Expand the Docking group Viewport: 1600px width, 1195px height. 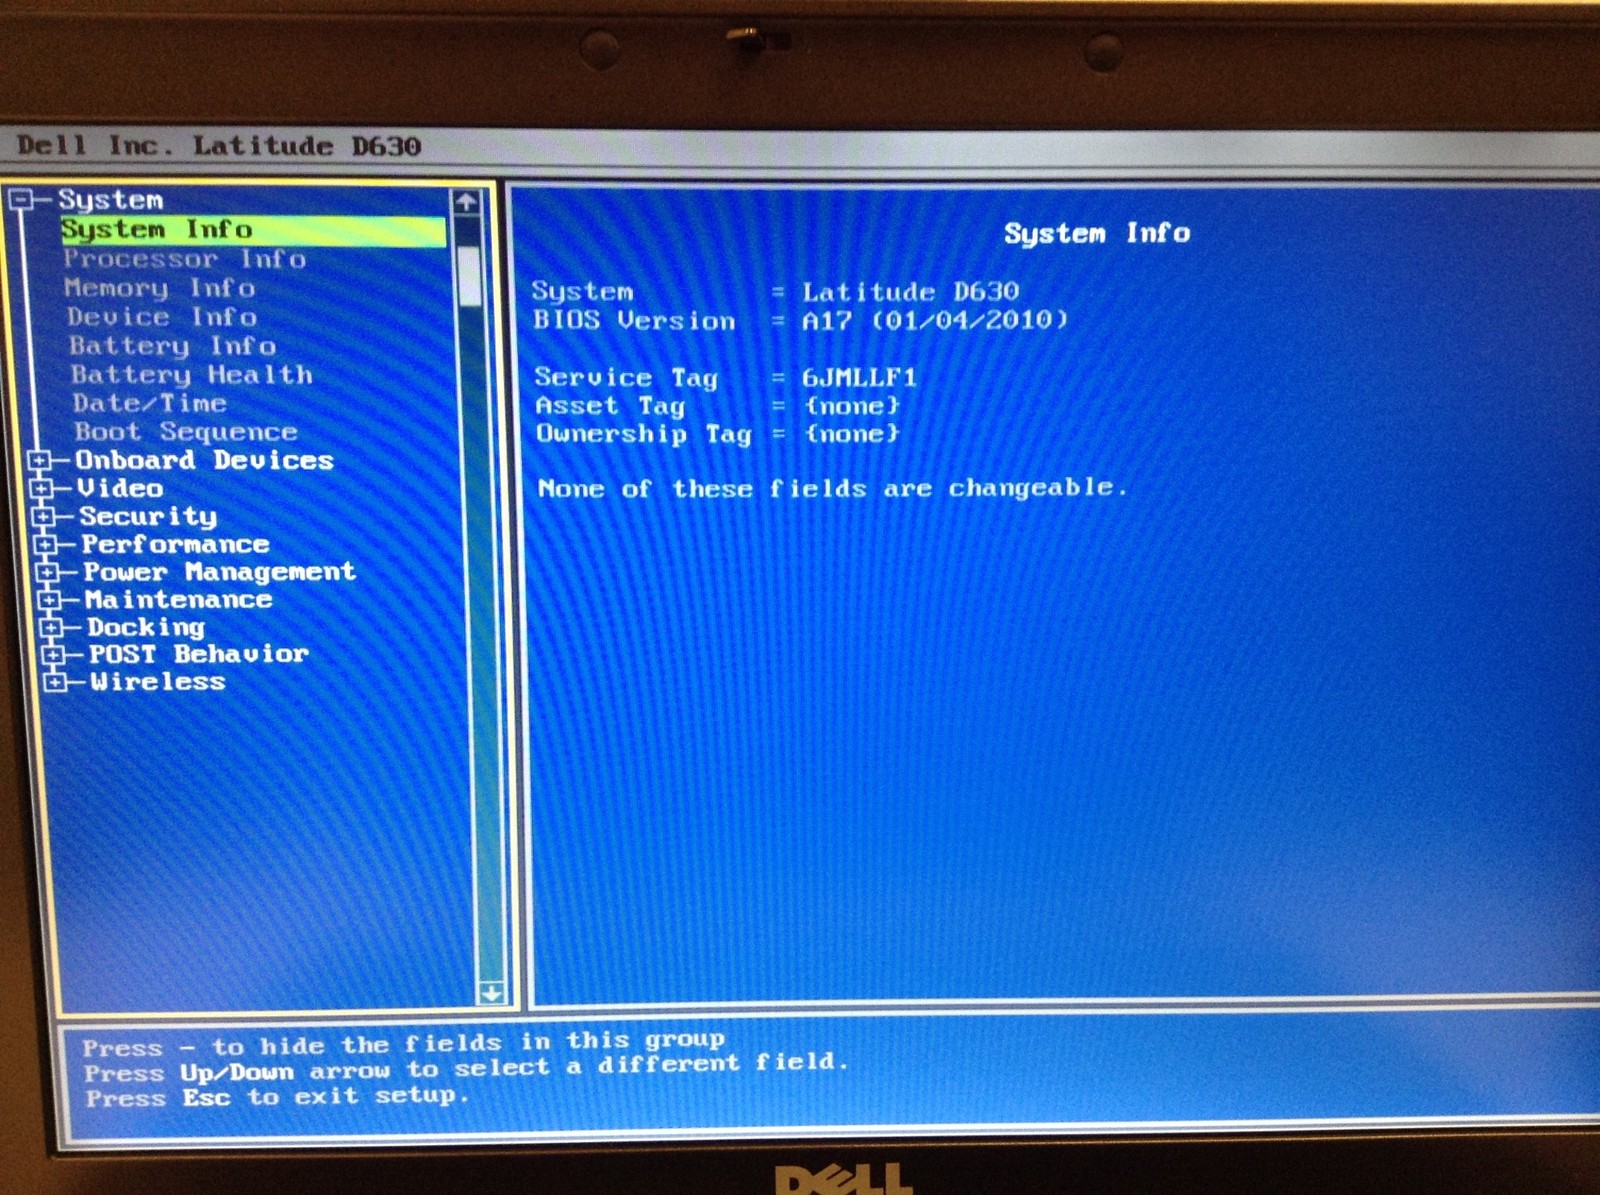tap(52, 627)
